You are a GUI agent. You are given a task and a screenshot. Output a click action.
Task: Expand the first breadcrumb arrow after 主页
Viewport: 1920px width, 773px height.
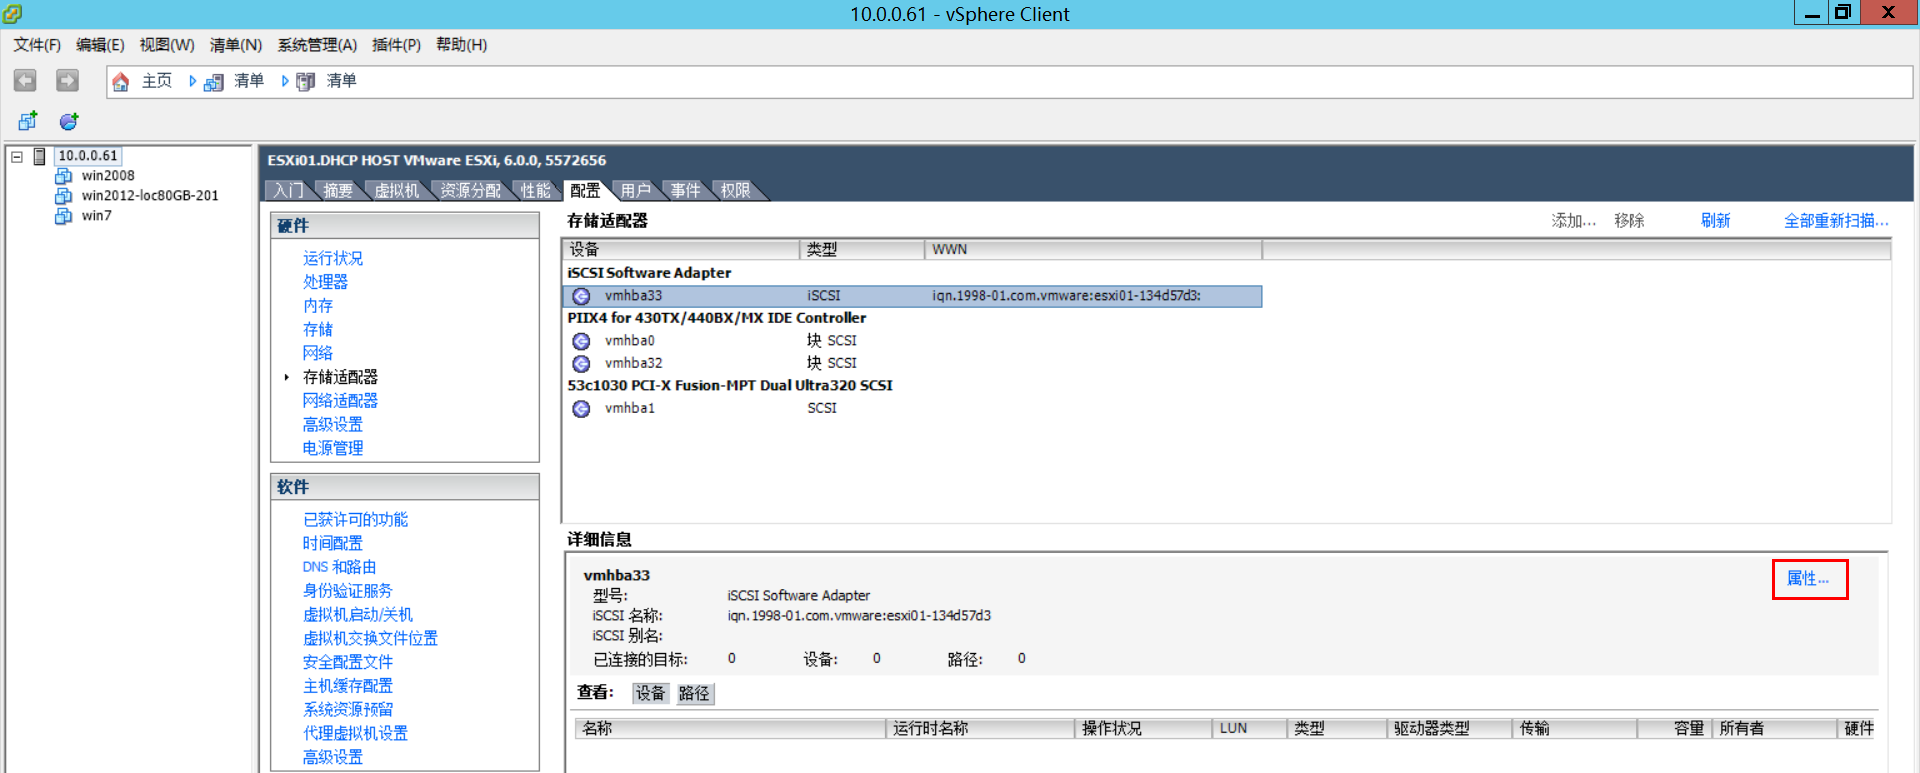point(192,81)
